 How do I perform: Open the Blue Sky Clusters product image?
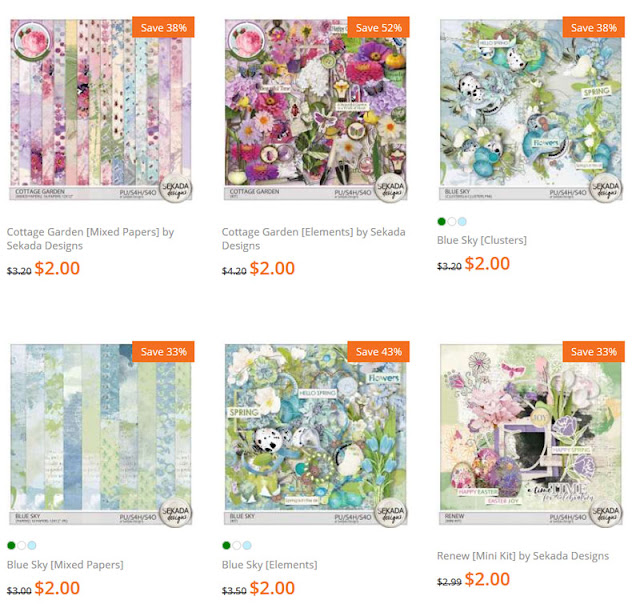pos(531,109)
